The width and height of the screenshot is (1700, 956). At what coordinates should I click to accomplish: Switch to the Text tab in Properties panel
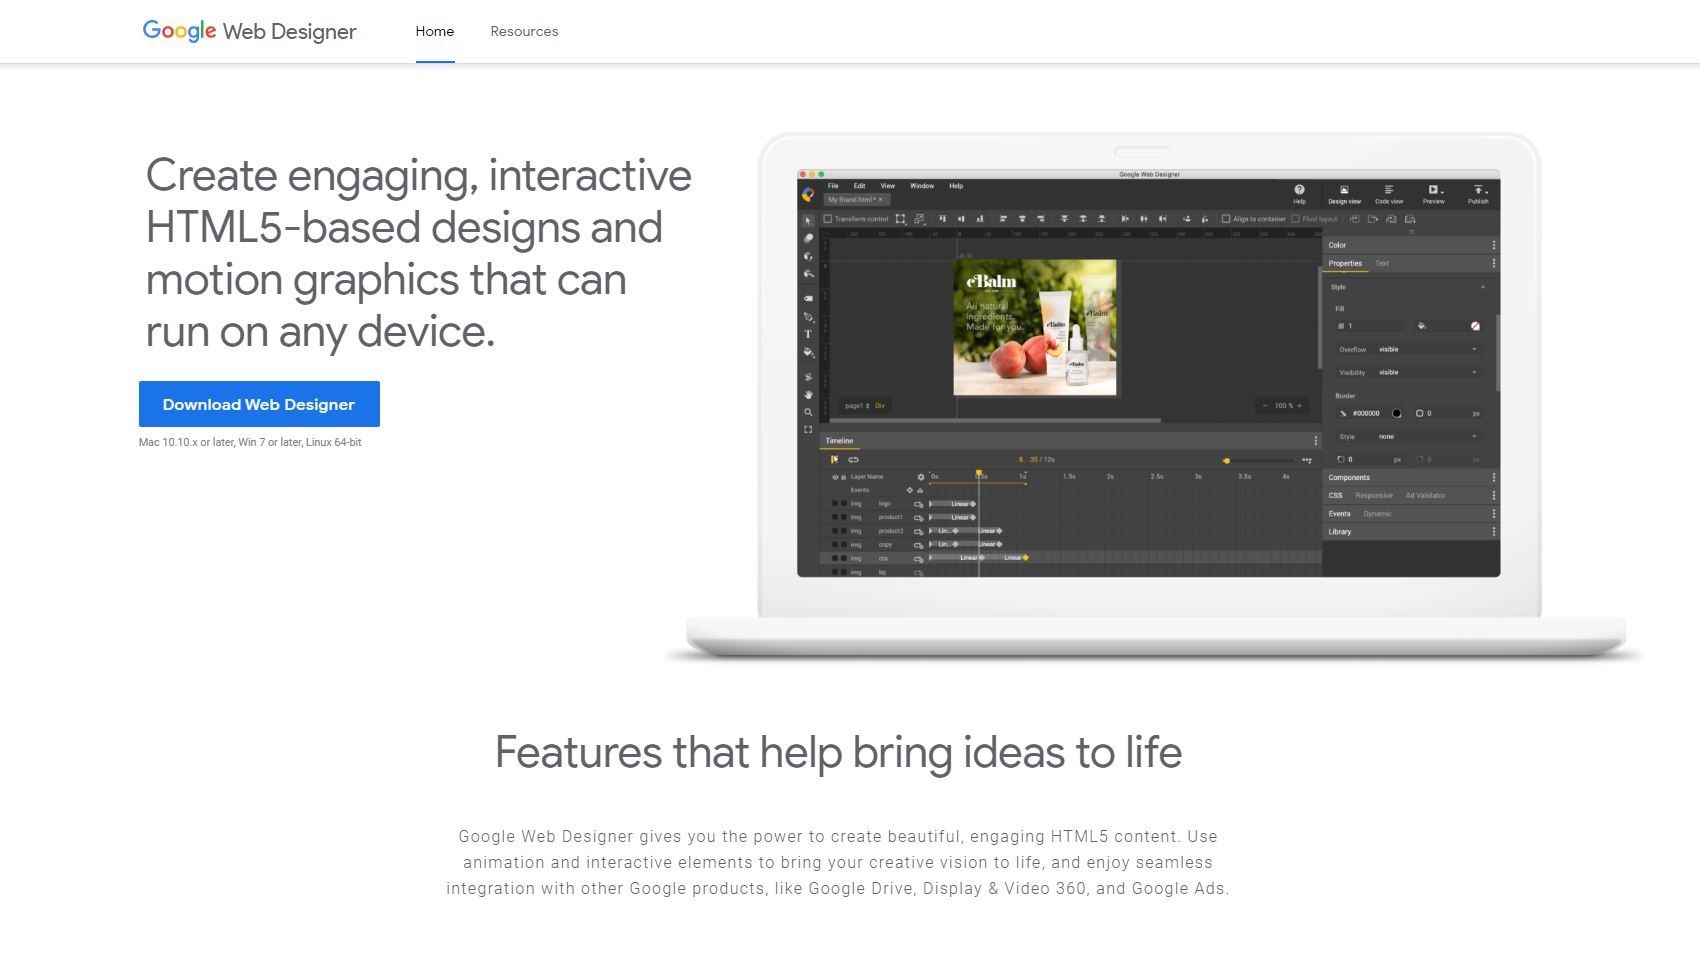click(x=1382, y=263)
